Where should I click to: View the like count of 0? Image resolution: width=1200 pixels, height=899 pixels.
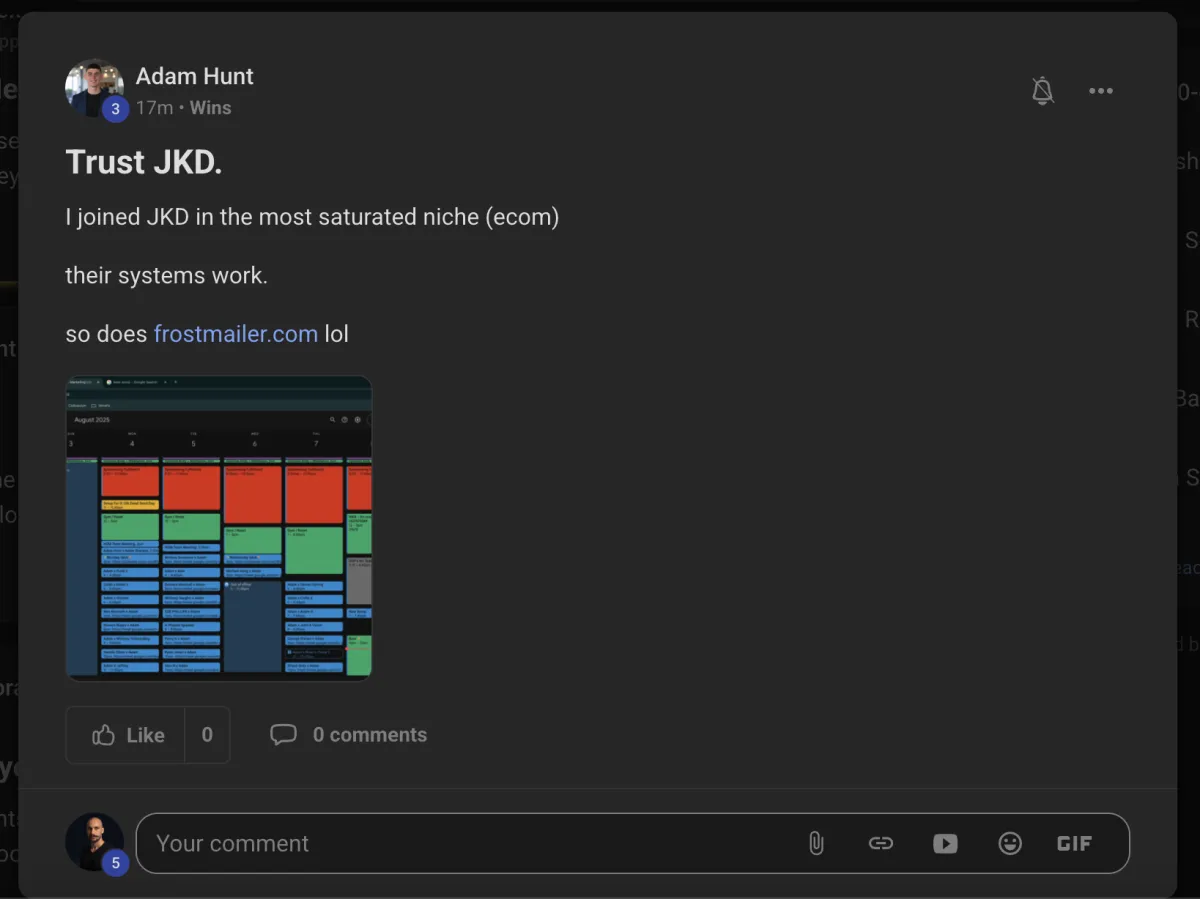pos(207,735)
